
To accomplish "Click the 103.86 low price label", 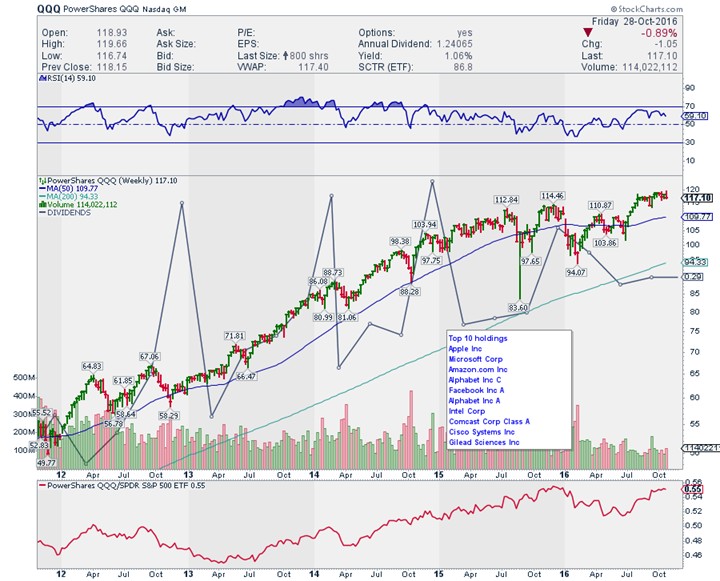I will coord(605,243).
